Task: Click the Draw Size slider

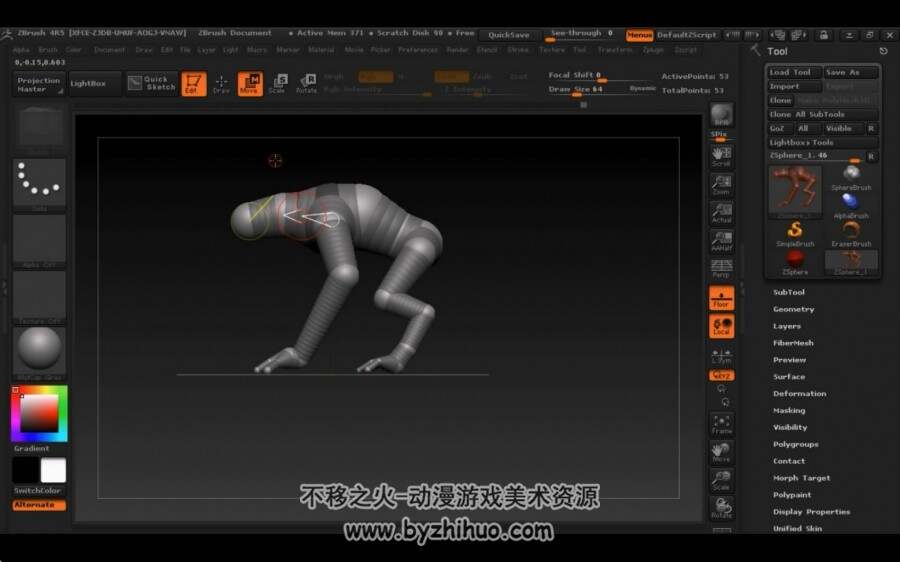Action: tap(586, 90)
